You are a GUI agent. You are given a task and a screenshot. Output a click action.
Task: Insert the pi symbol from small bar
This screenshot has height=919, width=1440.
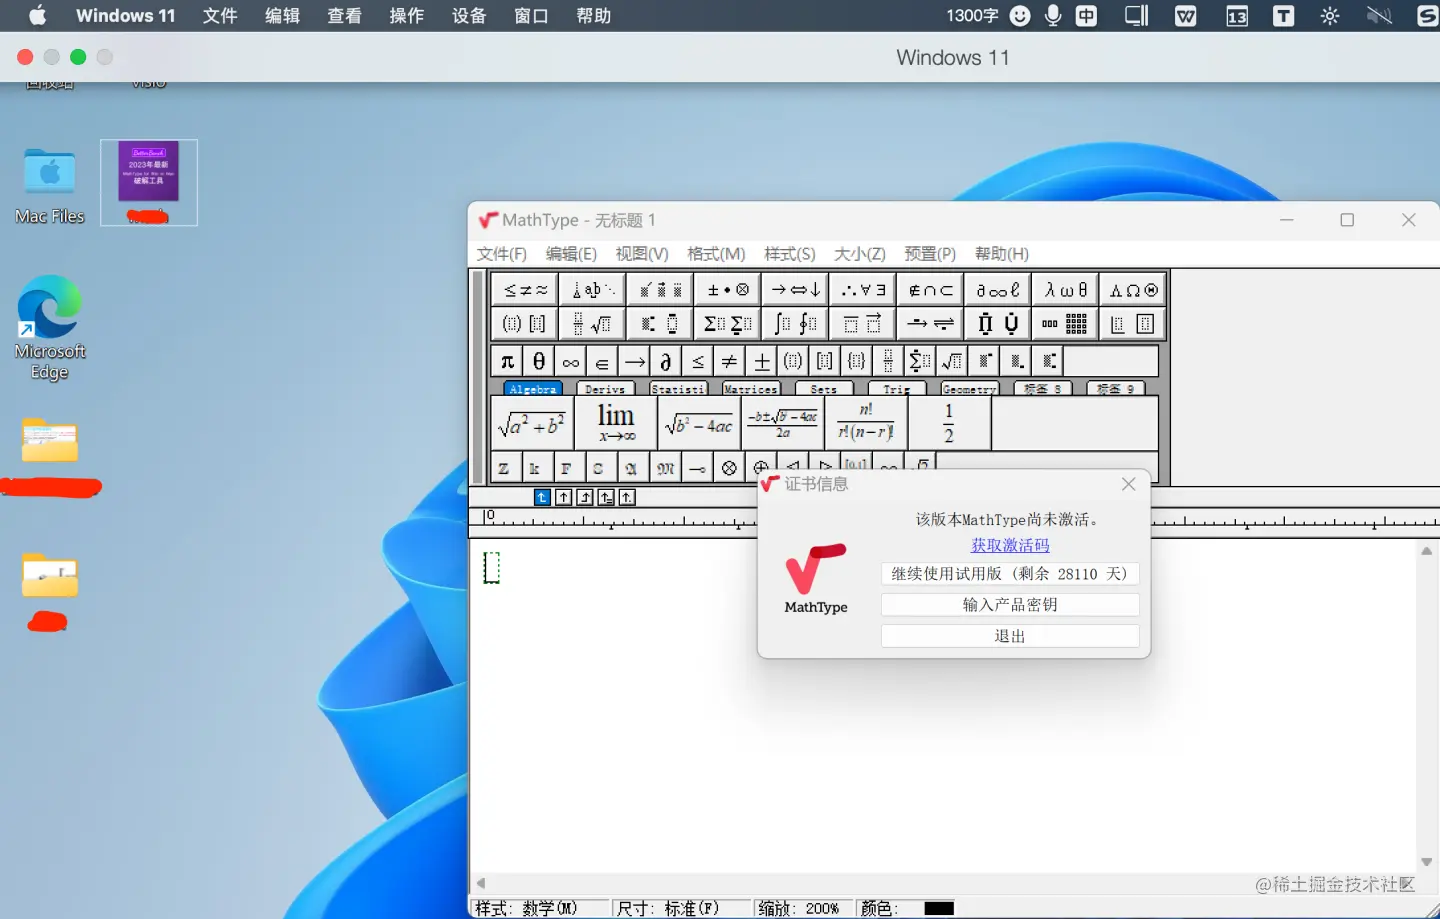coord(507,361)
